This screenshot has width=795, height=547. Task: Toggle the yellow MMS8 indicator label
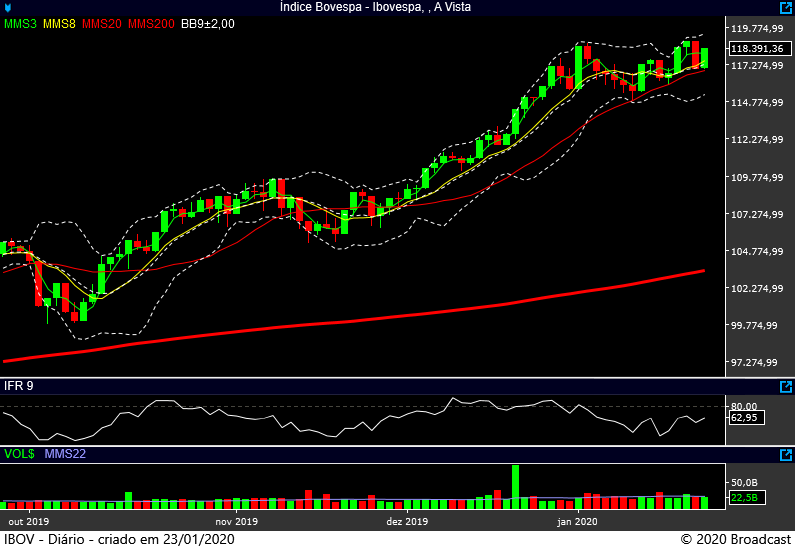coord(59,24)
